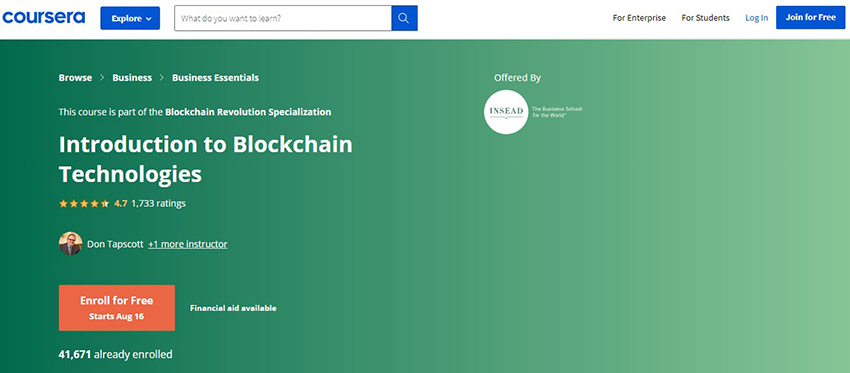Image resolution: width=850 pixels, height=373 pixels.
Task: Click the 1,733 ratings text
Action: point(158,204)
